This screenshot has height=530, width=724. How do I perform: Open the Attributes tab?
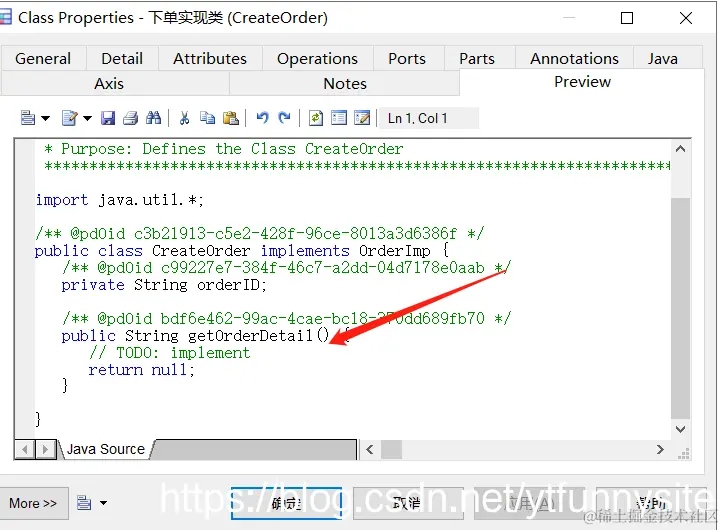coord(210,59)
